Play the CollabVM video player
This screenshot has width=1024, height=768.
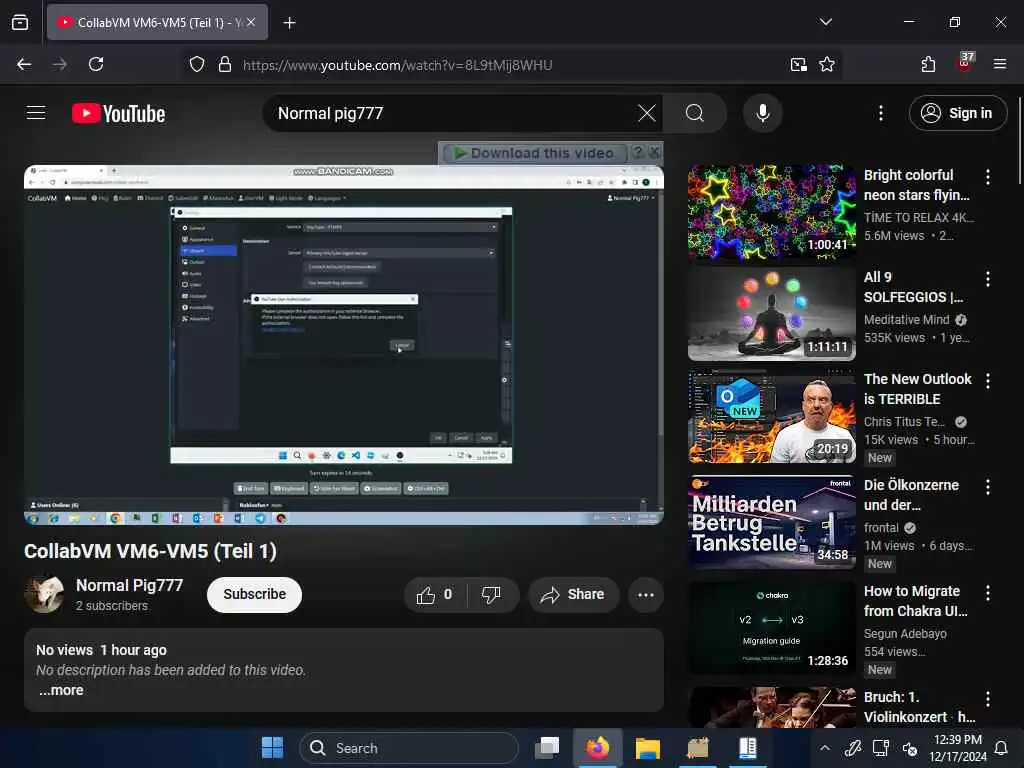344,345
